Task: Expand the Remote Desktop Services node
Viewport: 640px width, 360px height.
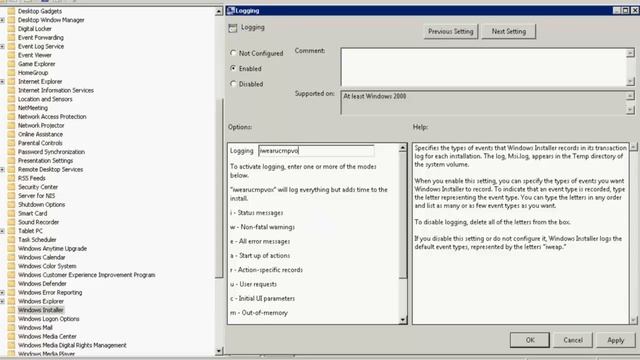Action: pyautogui.click(x=2, y=169)
